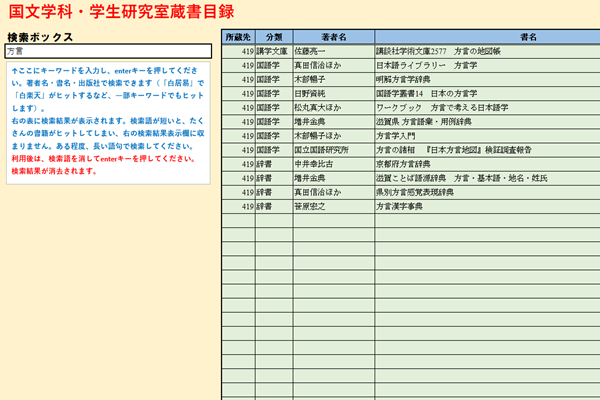Click author cell 笹原宏之
600x400 pixels.
point(332,206)
